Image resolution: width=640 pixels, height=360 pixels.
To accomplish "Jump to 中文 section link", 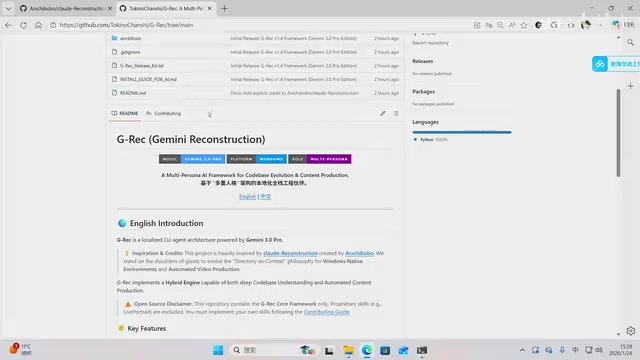I will pos(266,197).
